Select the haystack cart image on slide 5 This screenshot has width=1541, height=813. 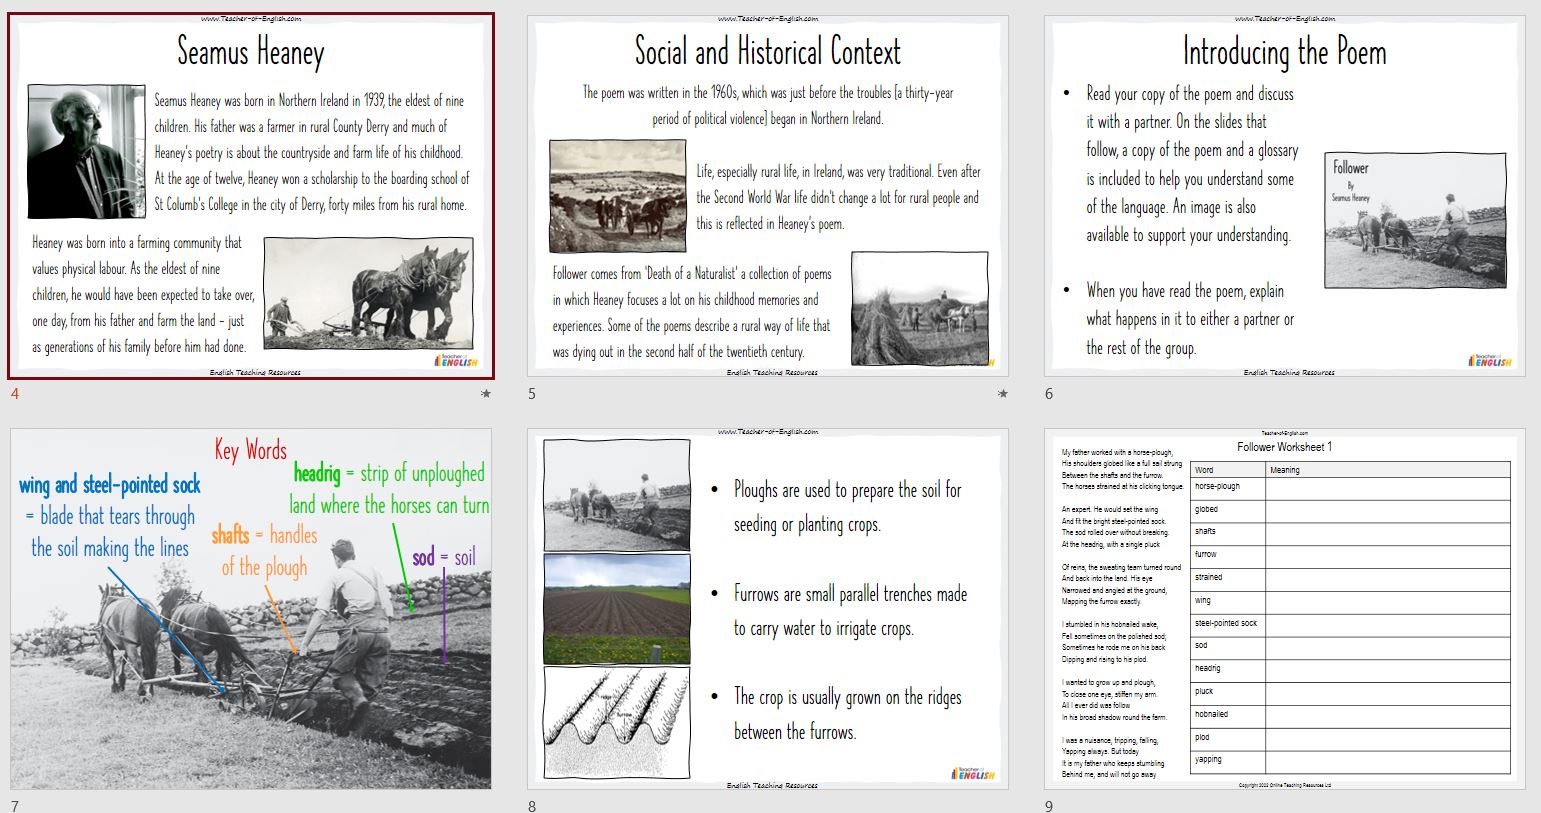coord(919,307)
